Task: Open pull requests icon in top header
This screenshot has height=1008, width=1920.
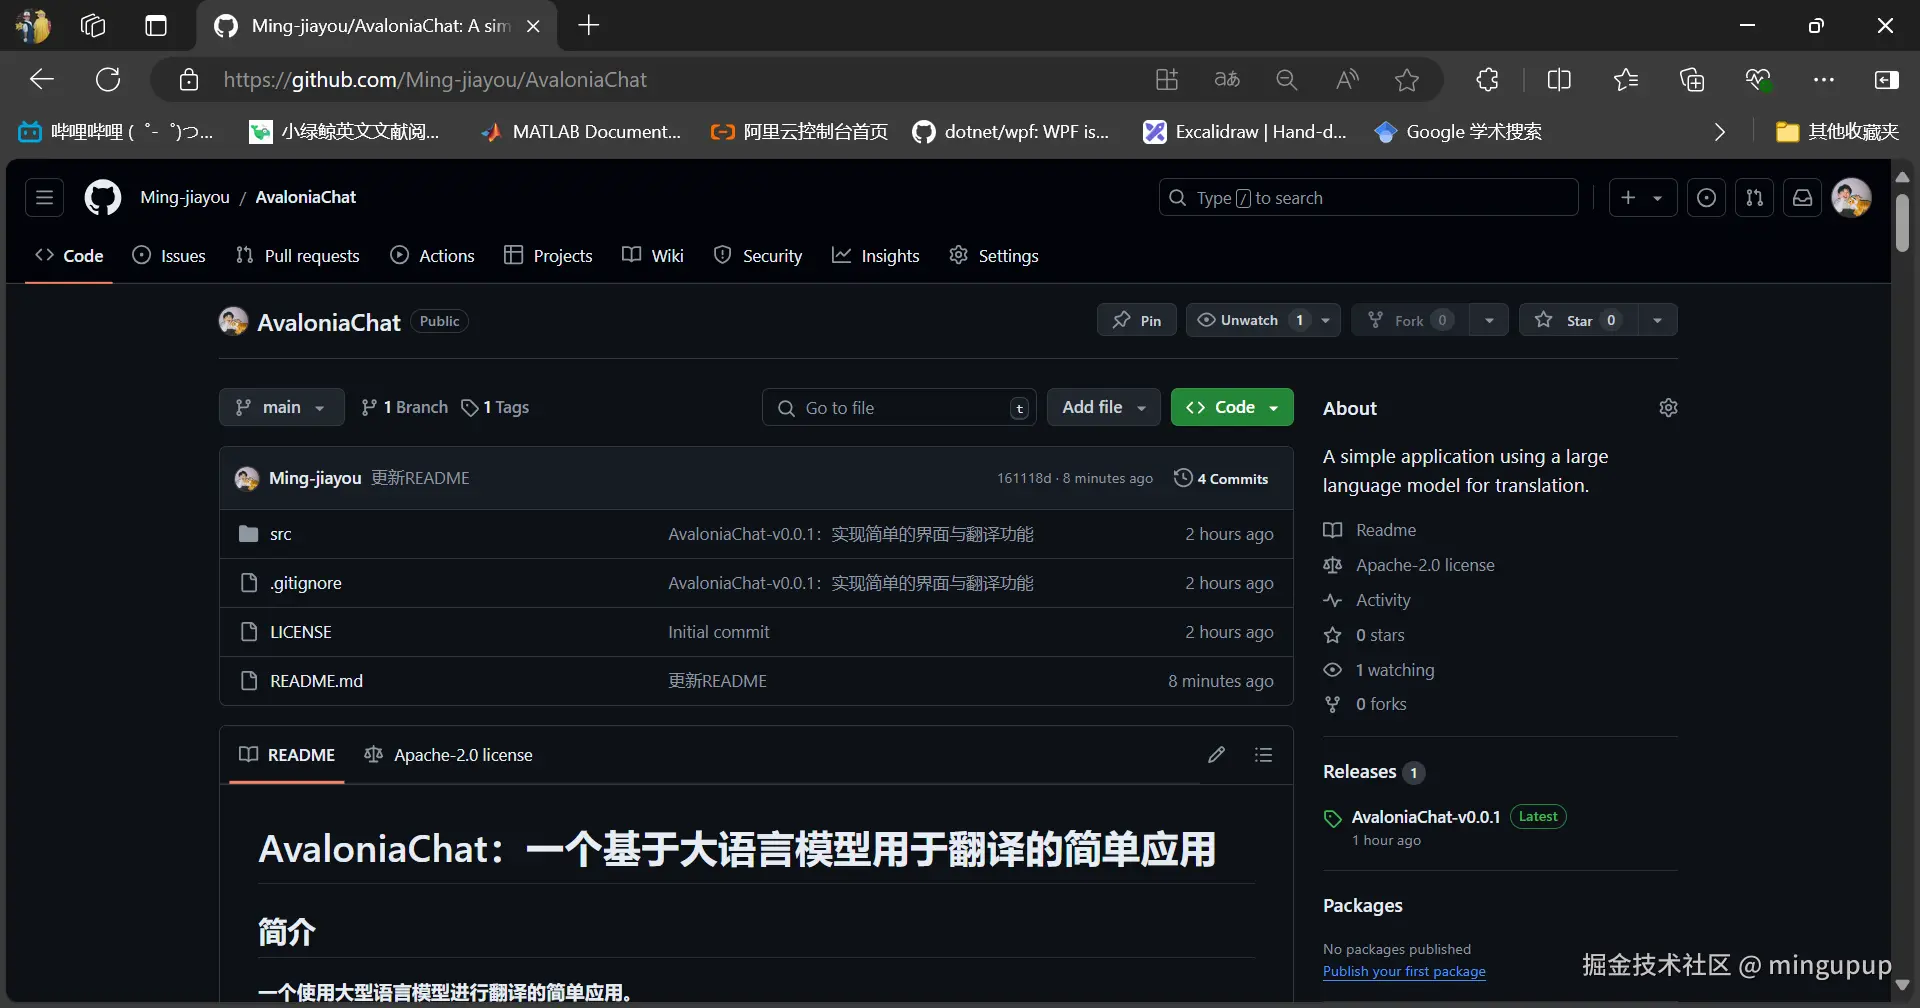Action: click(1754, 198)
